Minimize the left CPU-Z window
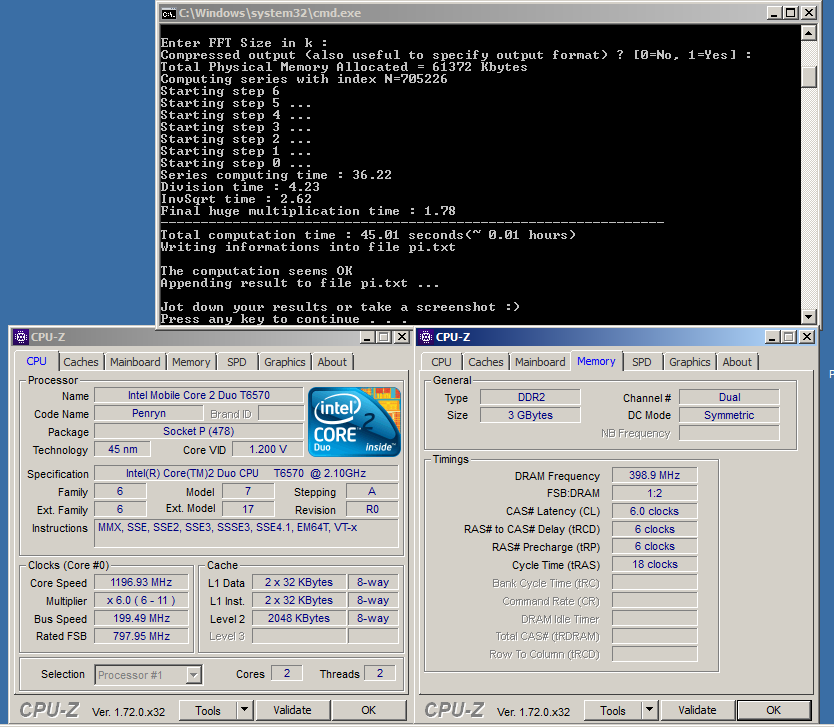 (367, 337)
